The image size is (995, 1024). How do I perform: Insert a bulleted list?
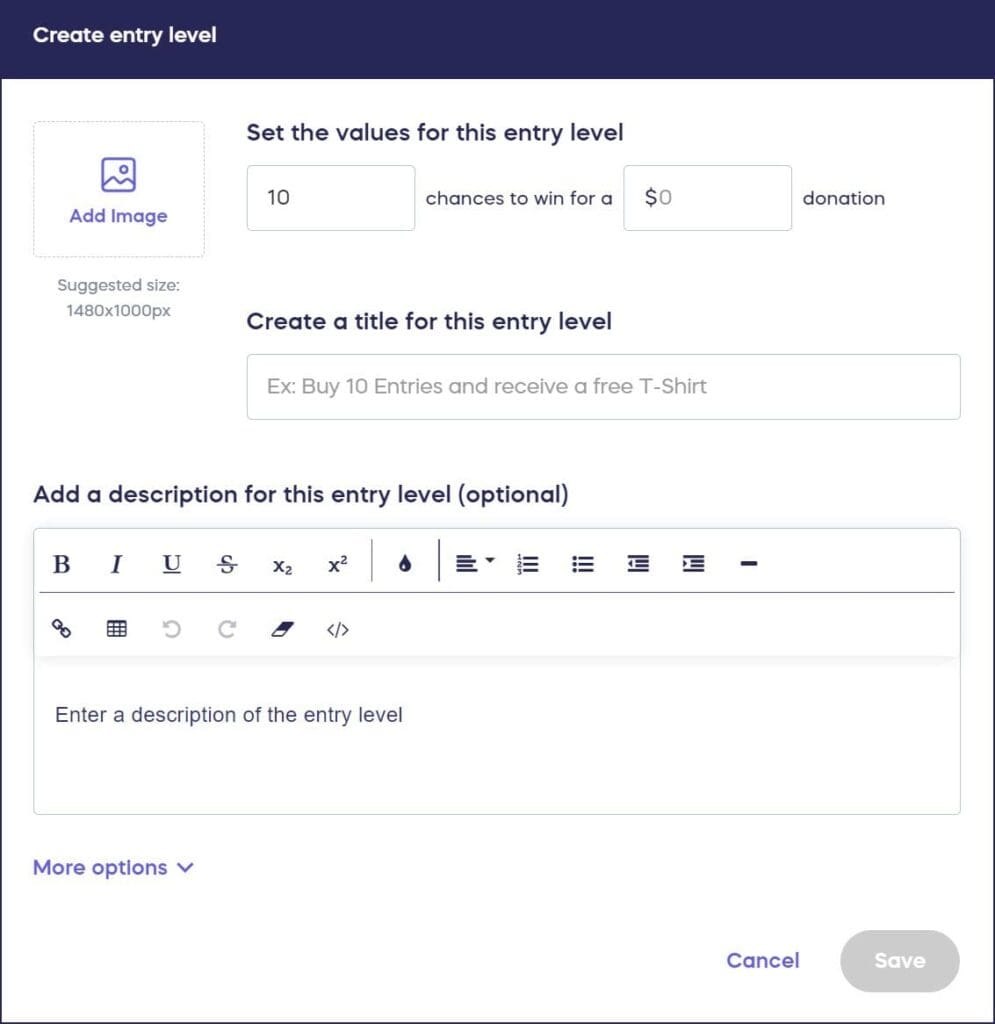[x=583, y=564]
